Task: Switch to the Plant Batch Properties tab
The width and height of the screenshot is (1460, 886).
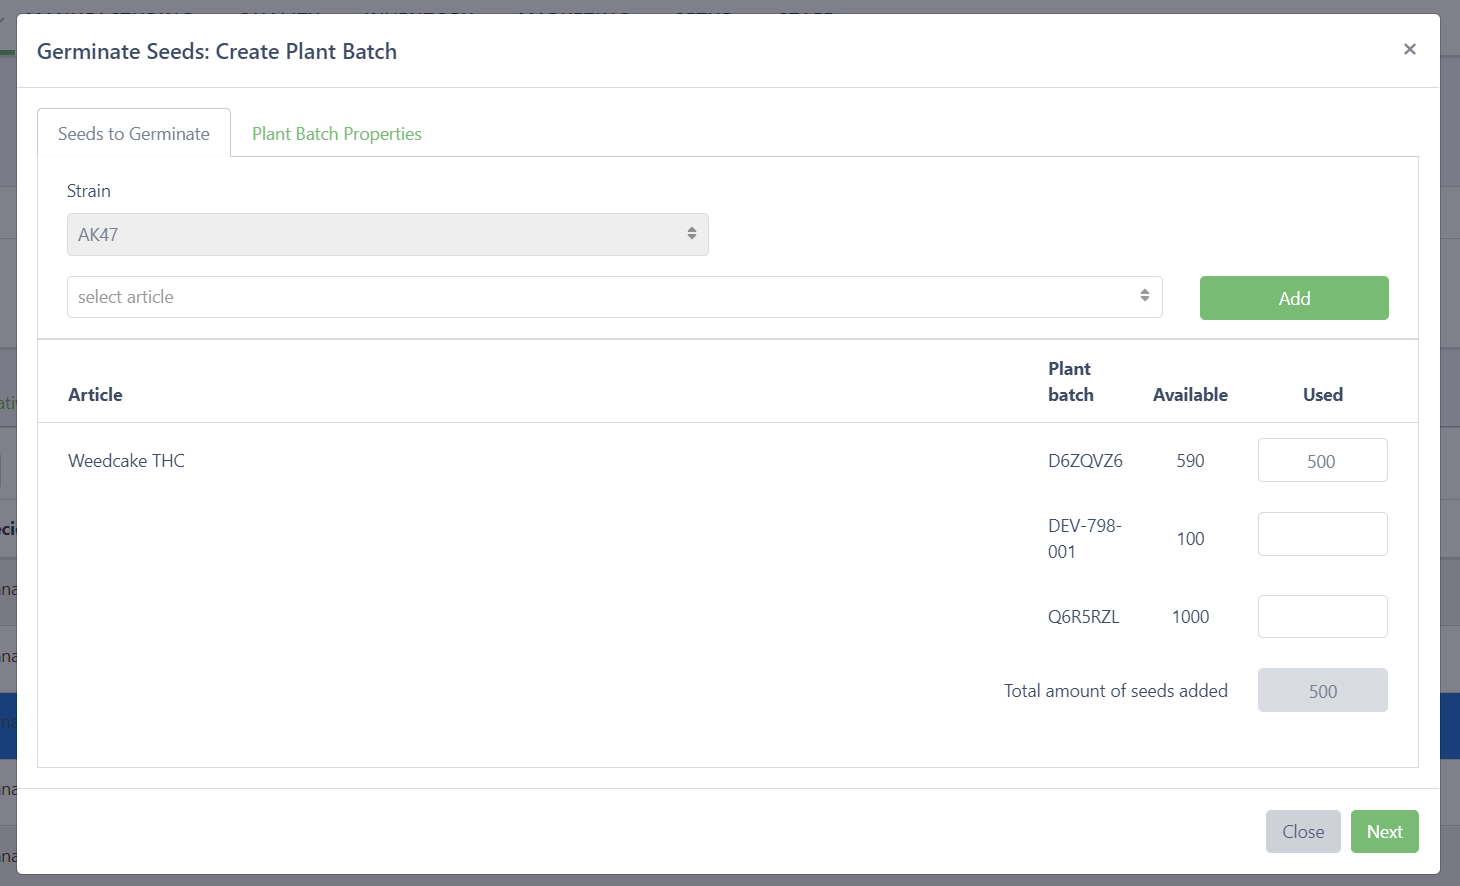Action: (336, 134)
